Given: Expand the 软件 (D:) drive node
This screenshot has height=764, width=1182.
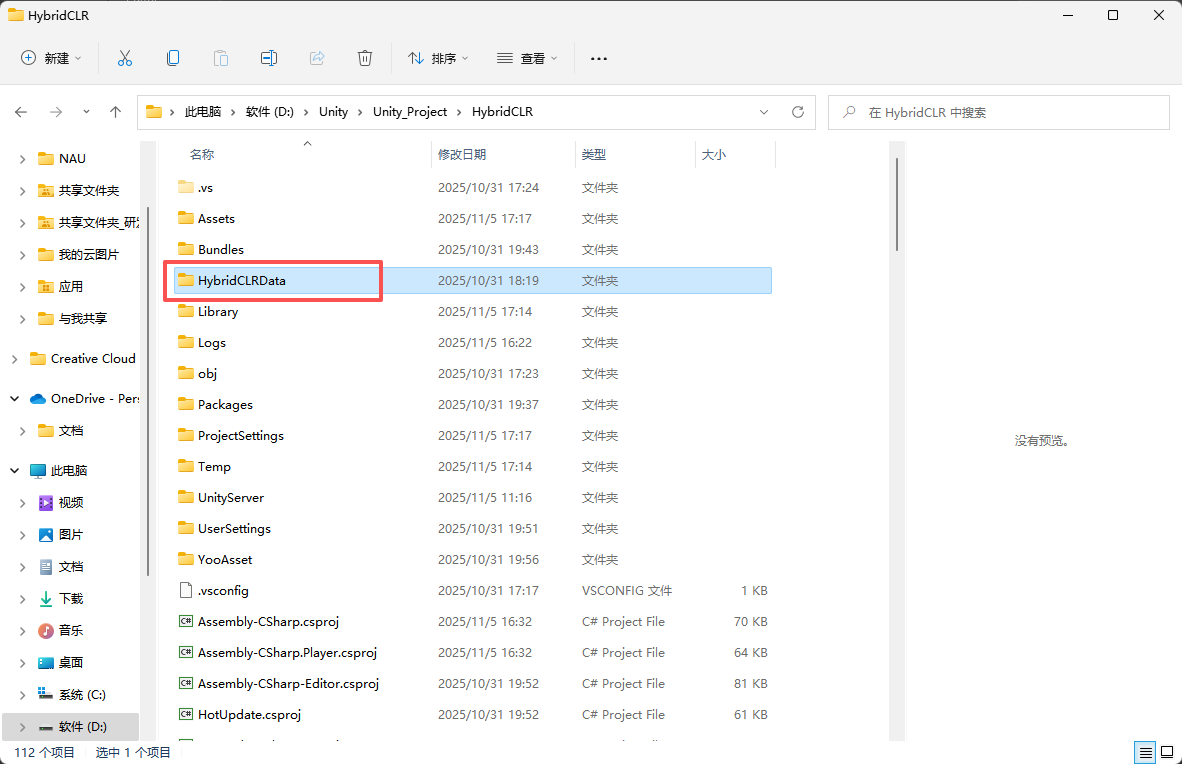Looking at the screenshot, I should pyautogui.click(x=23, y=727).
